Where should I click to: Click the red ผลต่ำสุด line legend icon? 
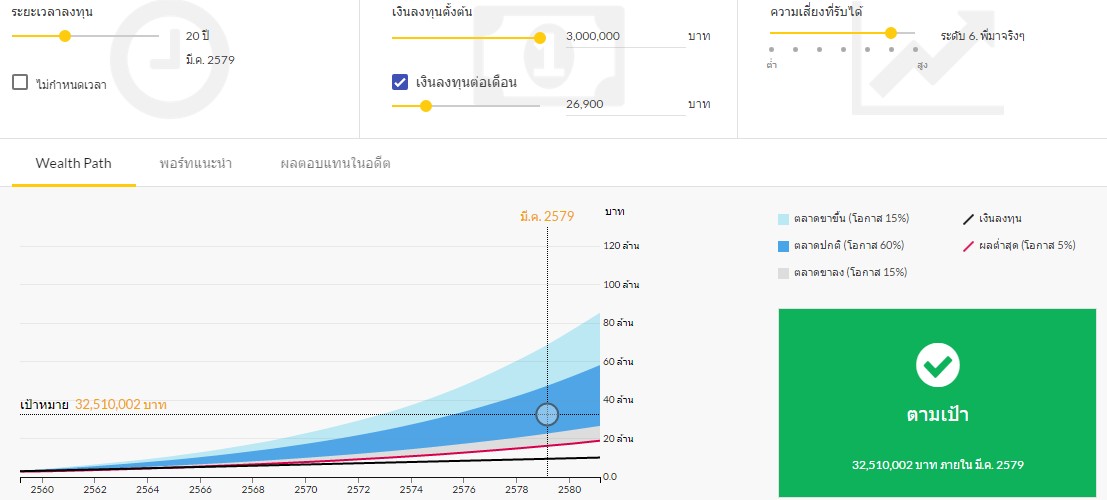click(x=968, y=246)
